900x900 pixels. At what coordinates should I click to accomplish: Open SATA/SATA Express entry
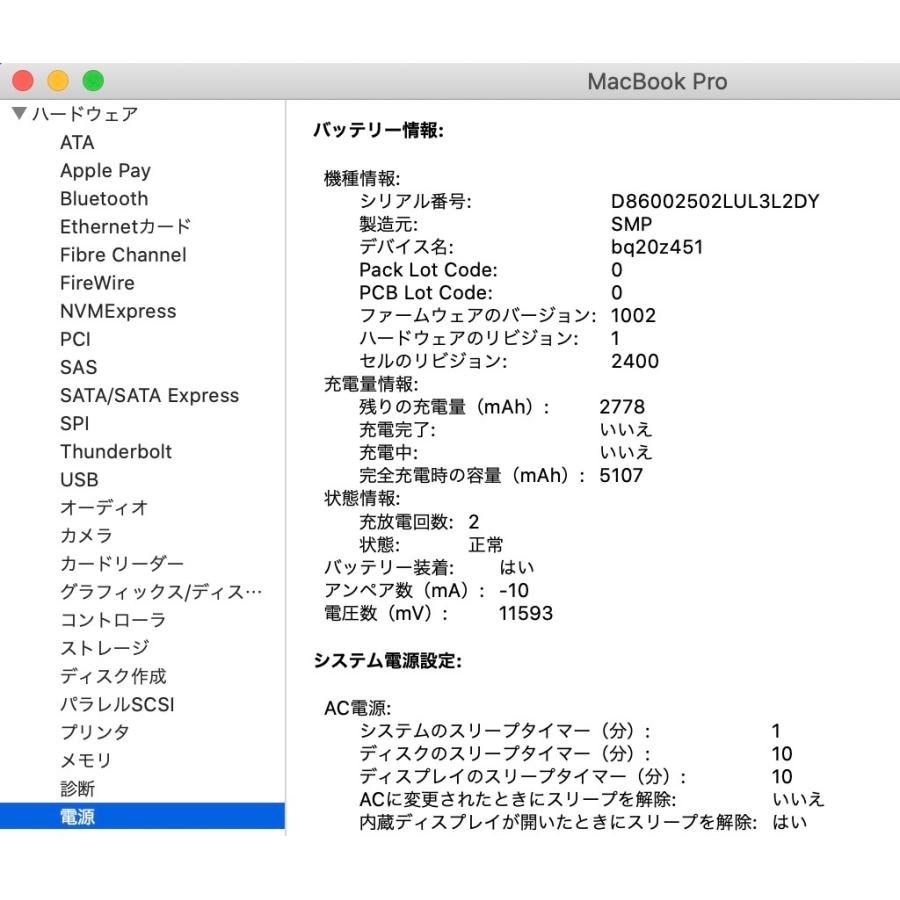click(149, 395)
